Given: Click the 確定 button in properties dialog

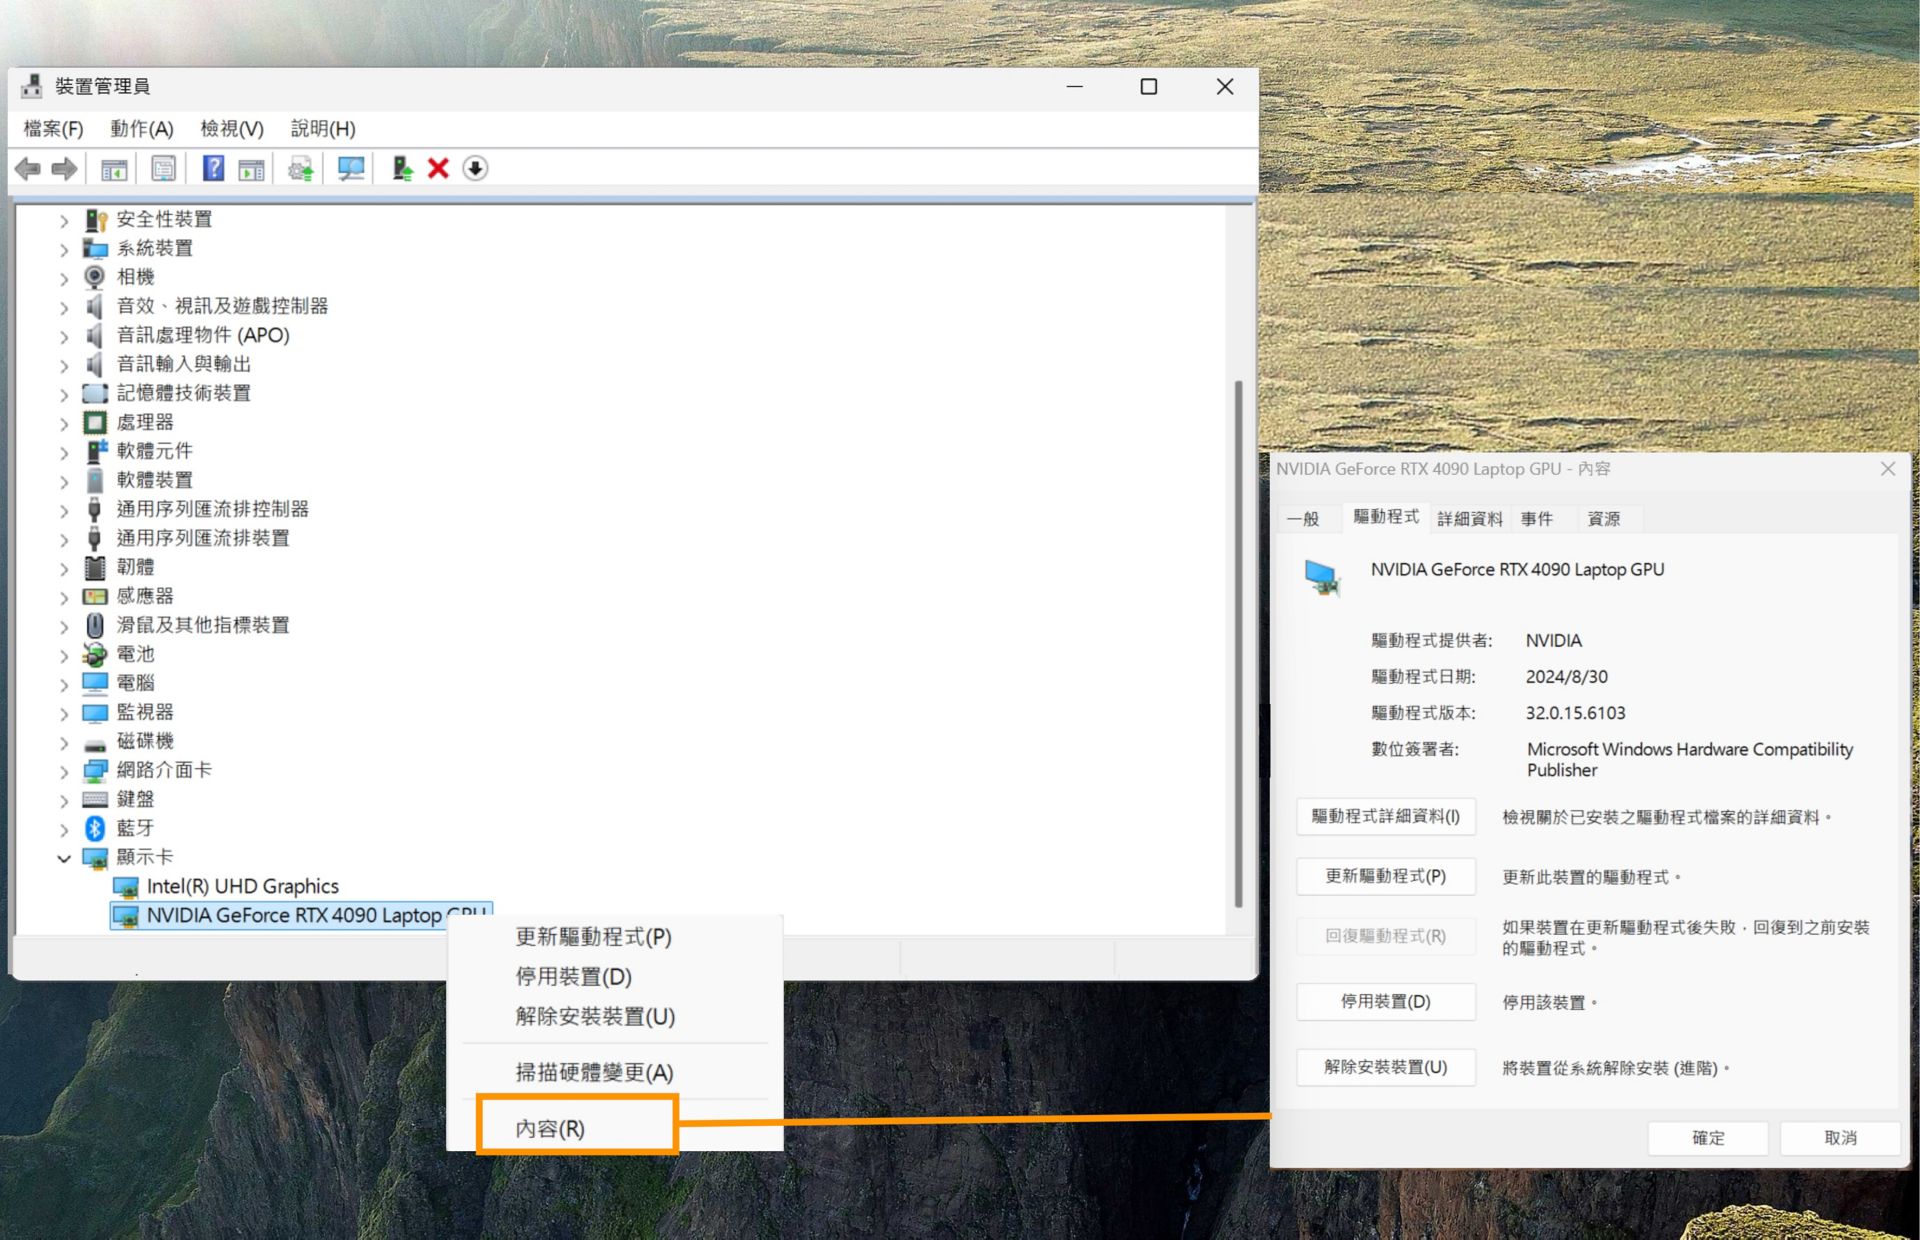Looking at the screenshot, I should tap(1706, 1138).
